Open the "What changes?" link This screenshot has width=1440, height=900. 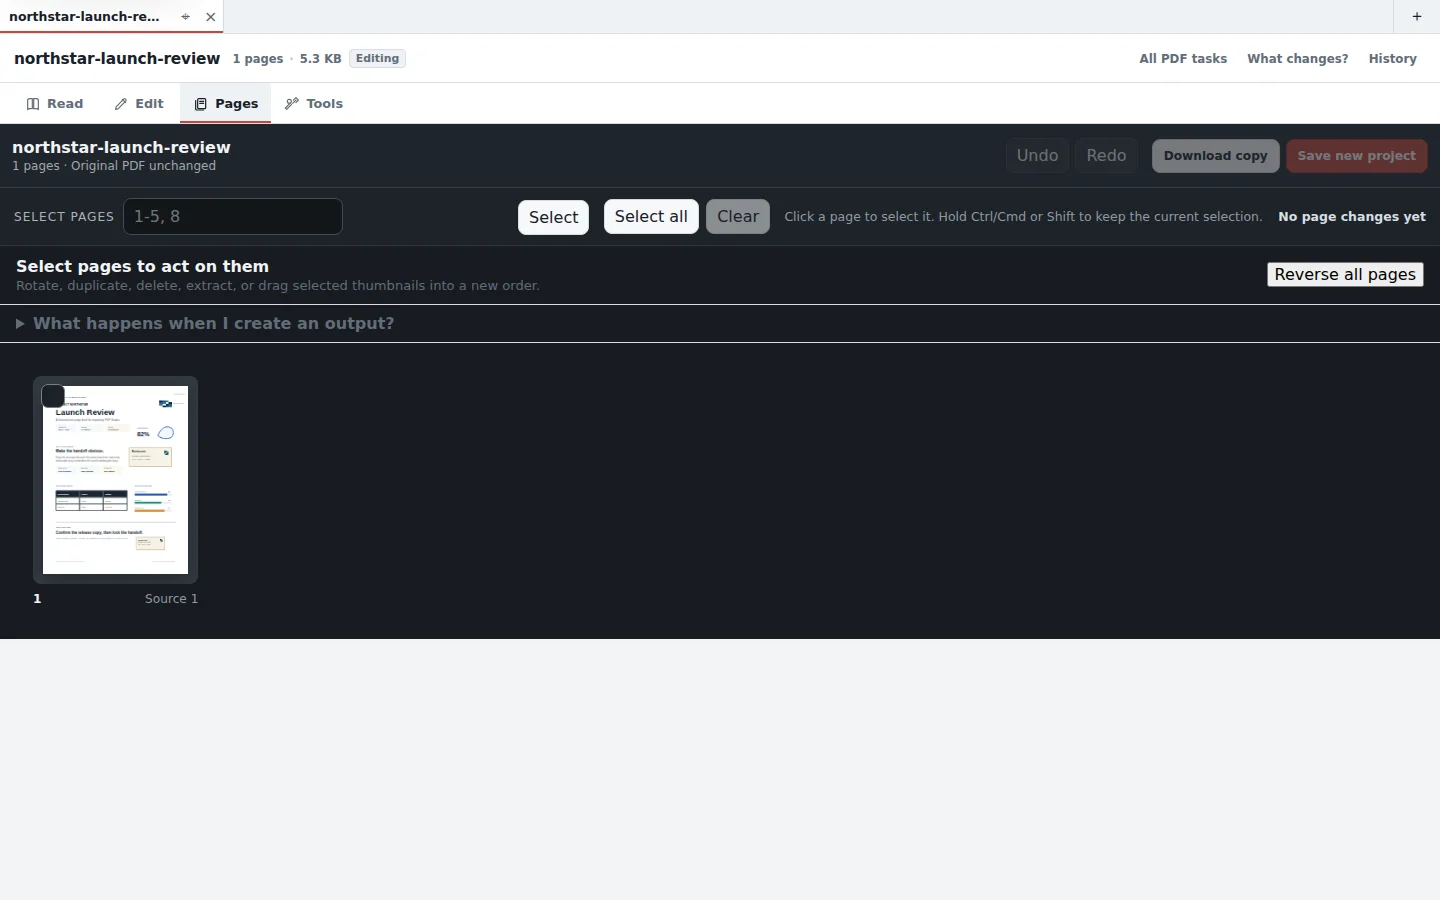(1298, 59)
